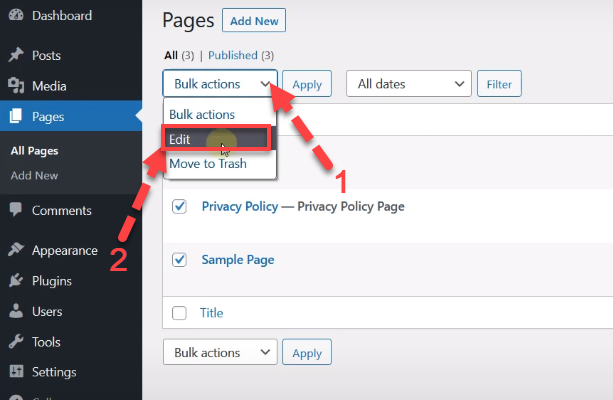This screenshot has height=400, width=613.
Task: Click the bottom Apply button
Action: tap(307, 352)
